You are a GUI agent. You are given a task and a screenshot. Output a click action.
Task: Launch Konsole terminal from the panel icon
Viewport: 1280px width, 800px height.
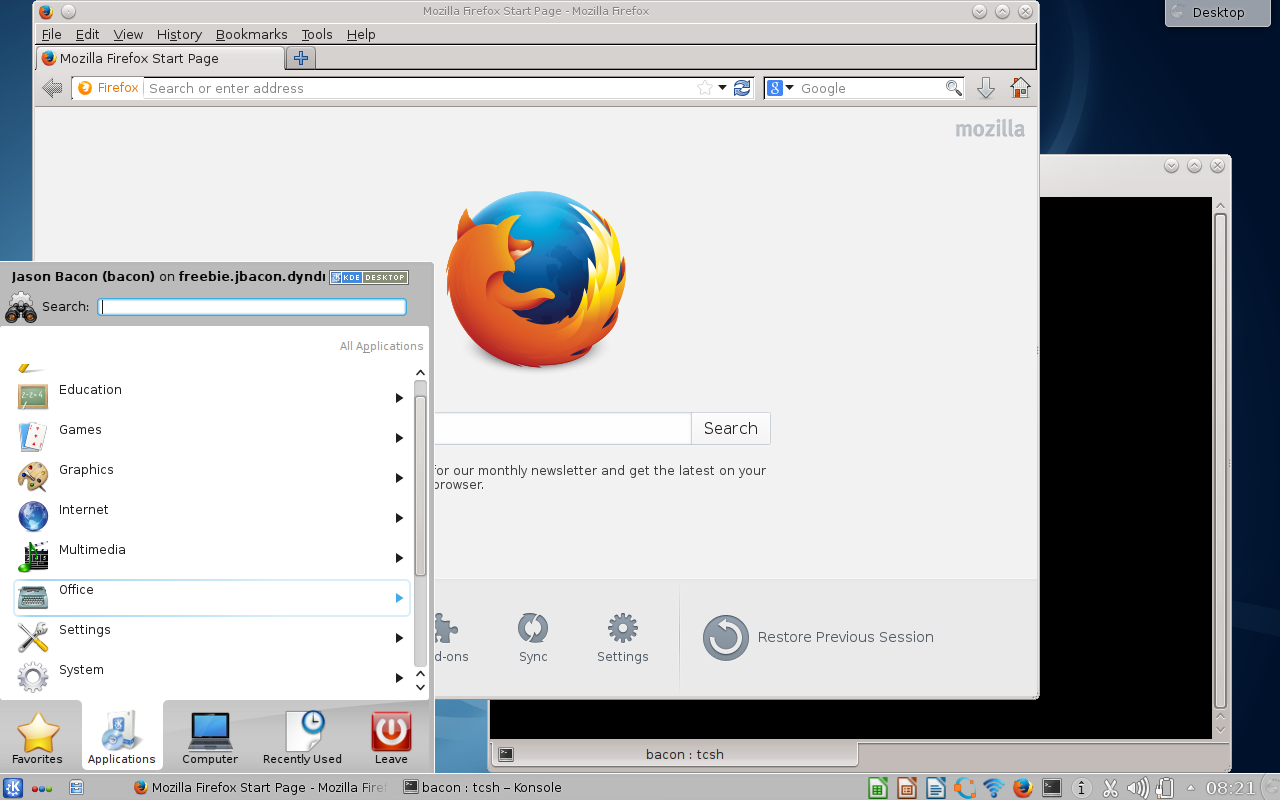tap(1051, 788)
